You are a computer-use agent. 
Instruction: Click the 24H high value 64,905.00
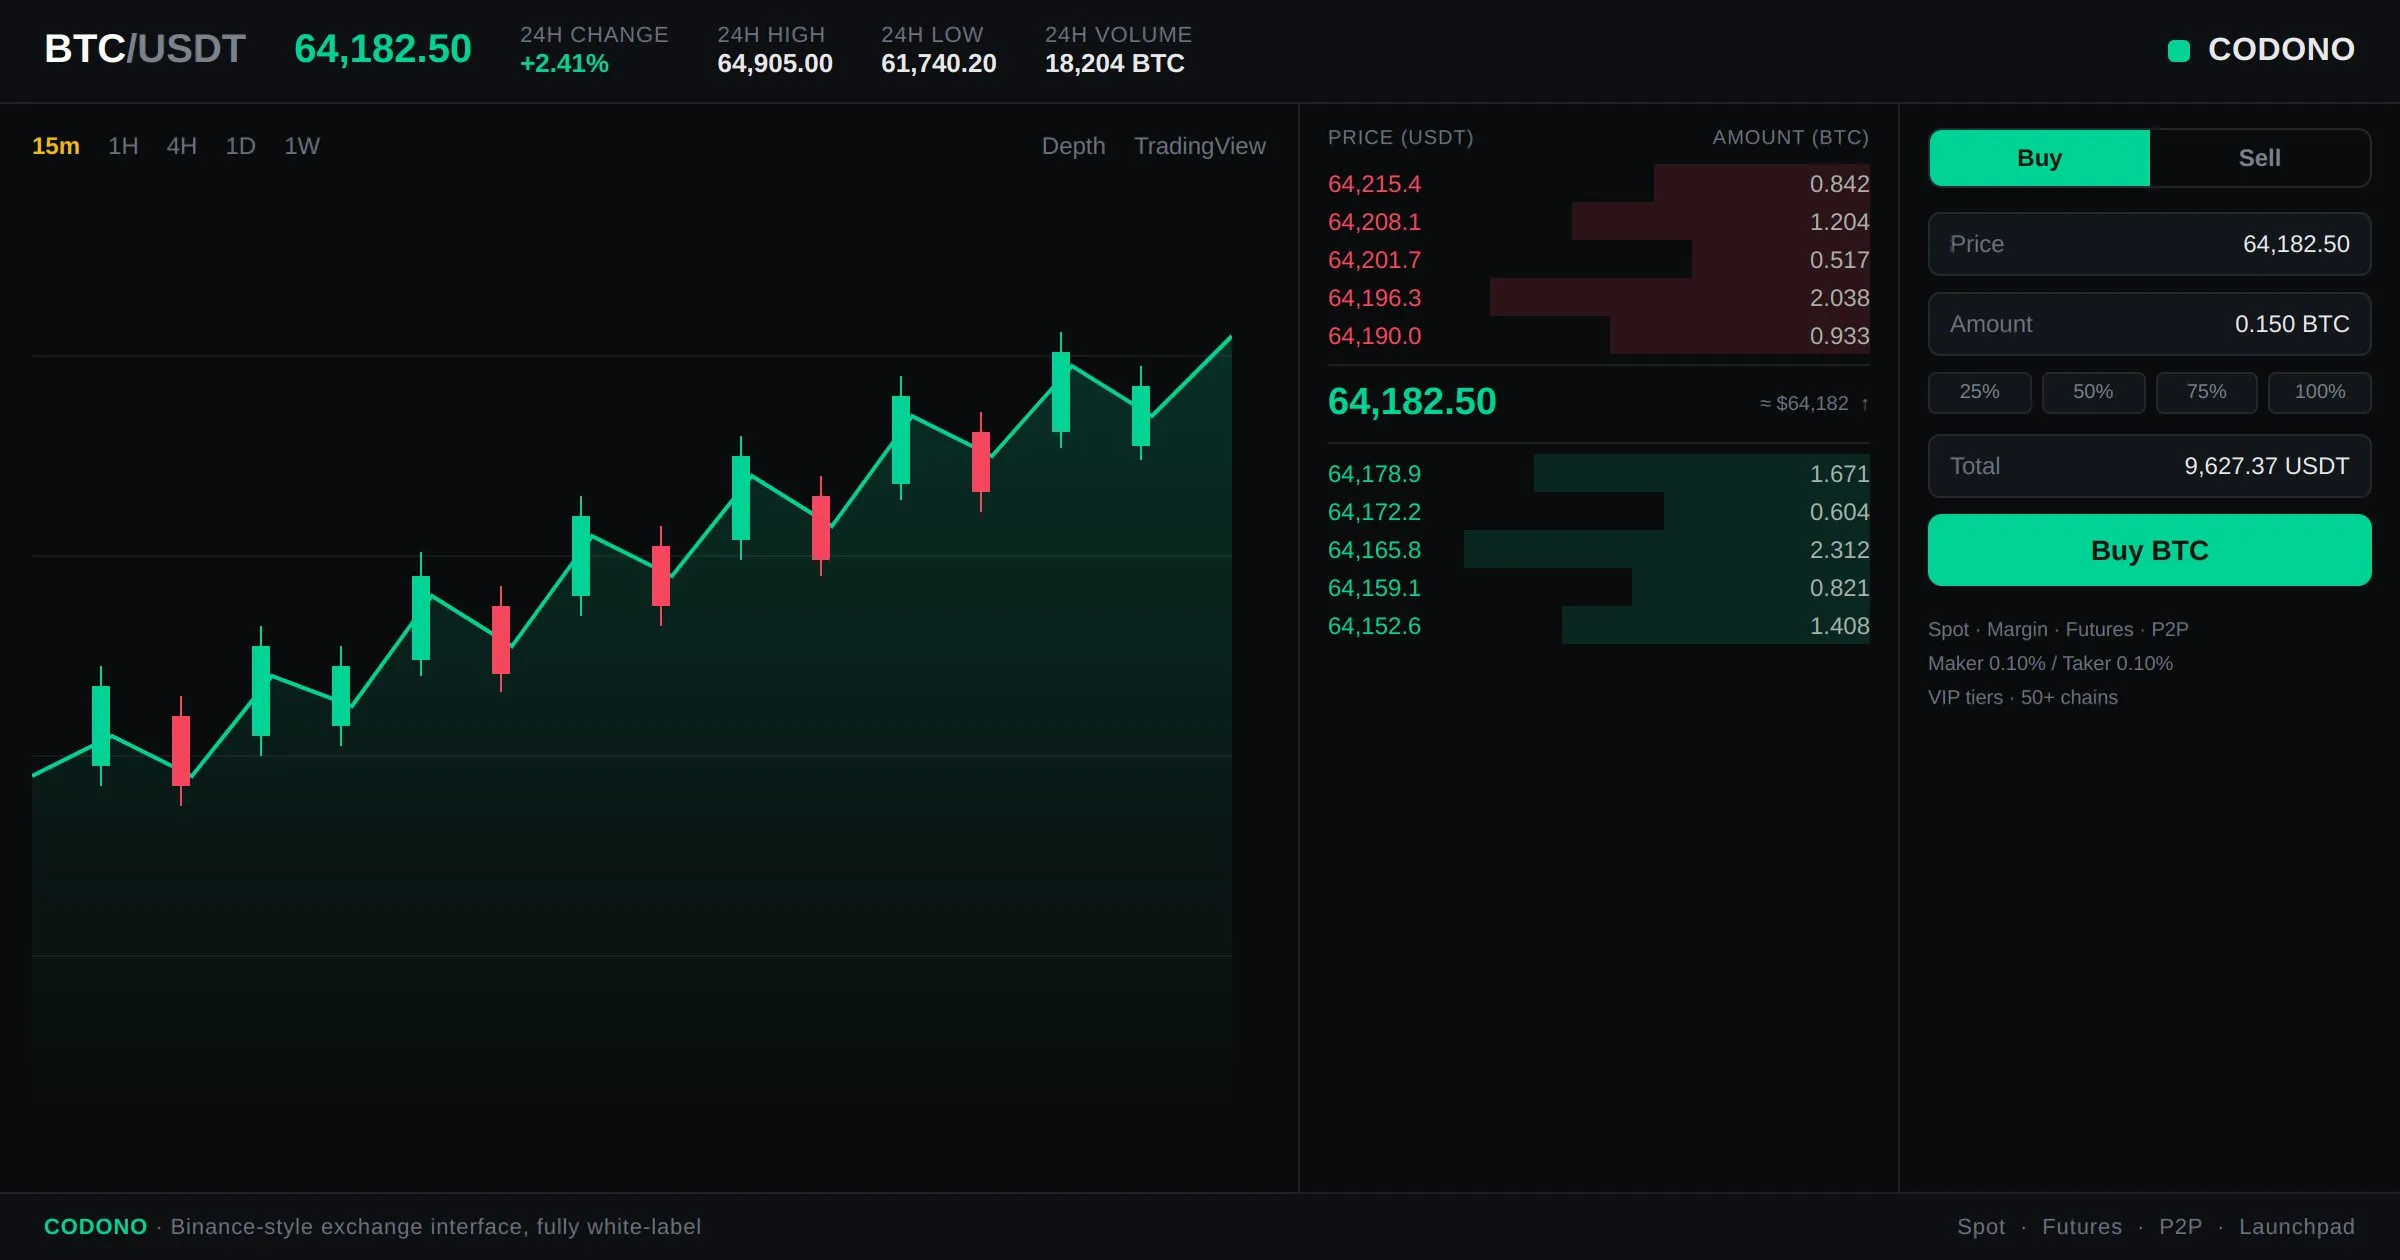(x=775, y=64)
